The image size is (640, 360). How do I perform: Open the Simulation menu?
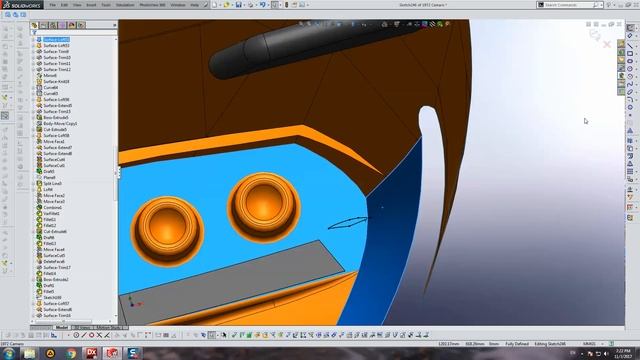click(x=125, y=5)
